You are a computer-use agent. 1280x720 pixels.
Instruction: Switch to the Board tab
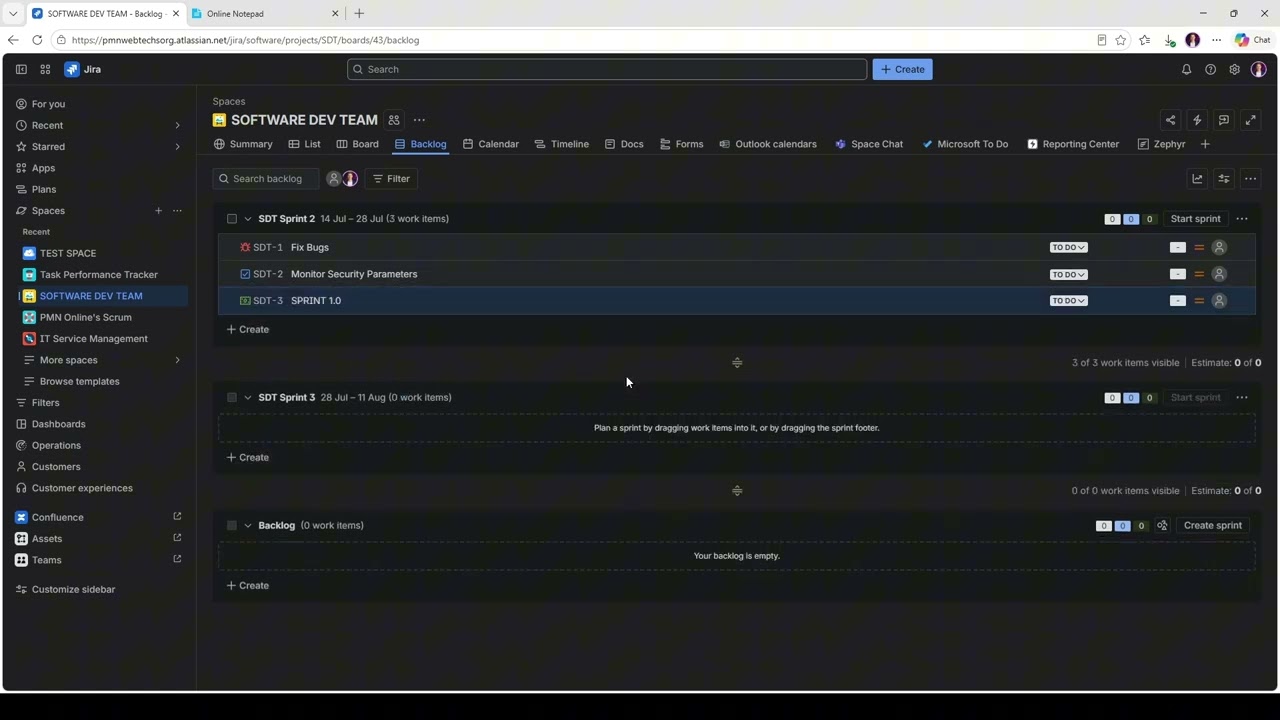click(357, 144)
